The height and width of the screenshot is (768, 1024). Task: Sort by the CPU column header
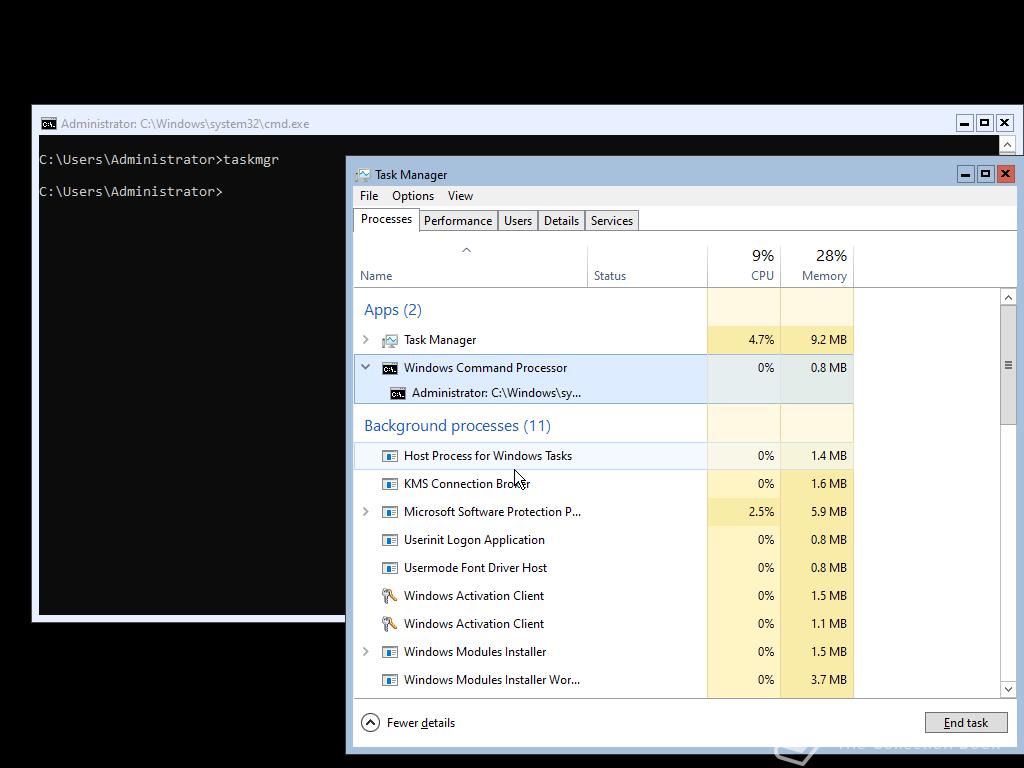pos(744,266)
